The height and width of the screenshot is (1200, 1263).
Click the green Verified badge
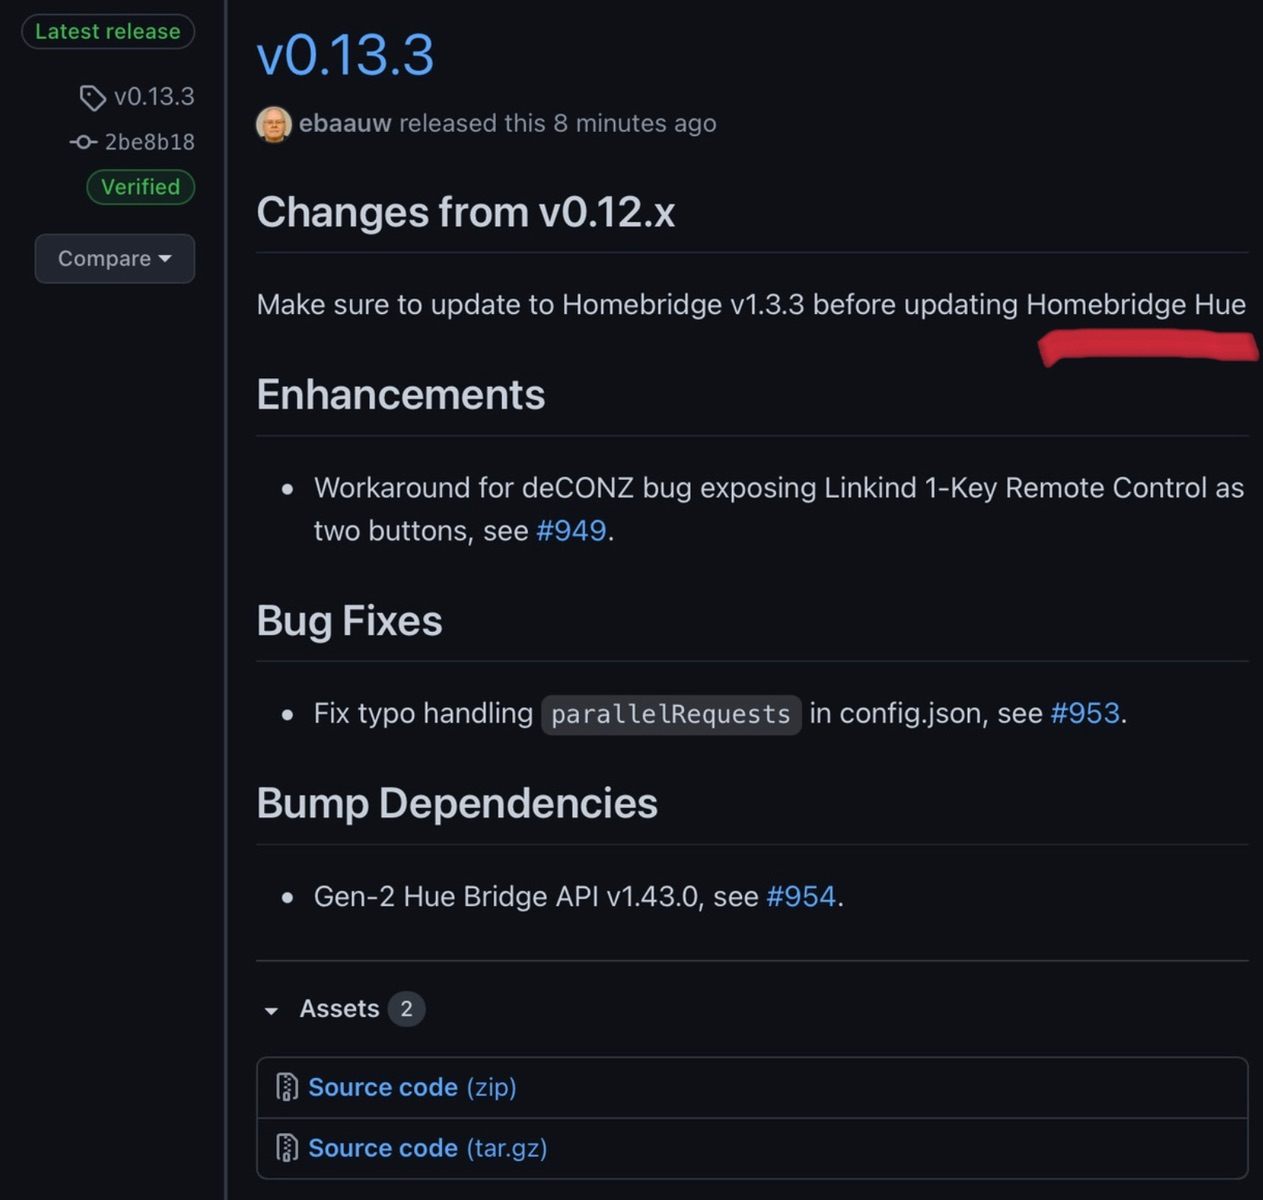click(x=140, y=187)
